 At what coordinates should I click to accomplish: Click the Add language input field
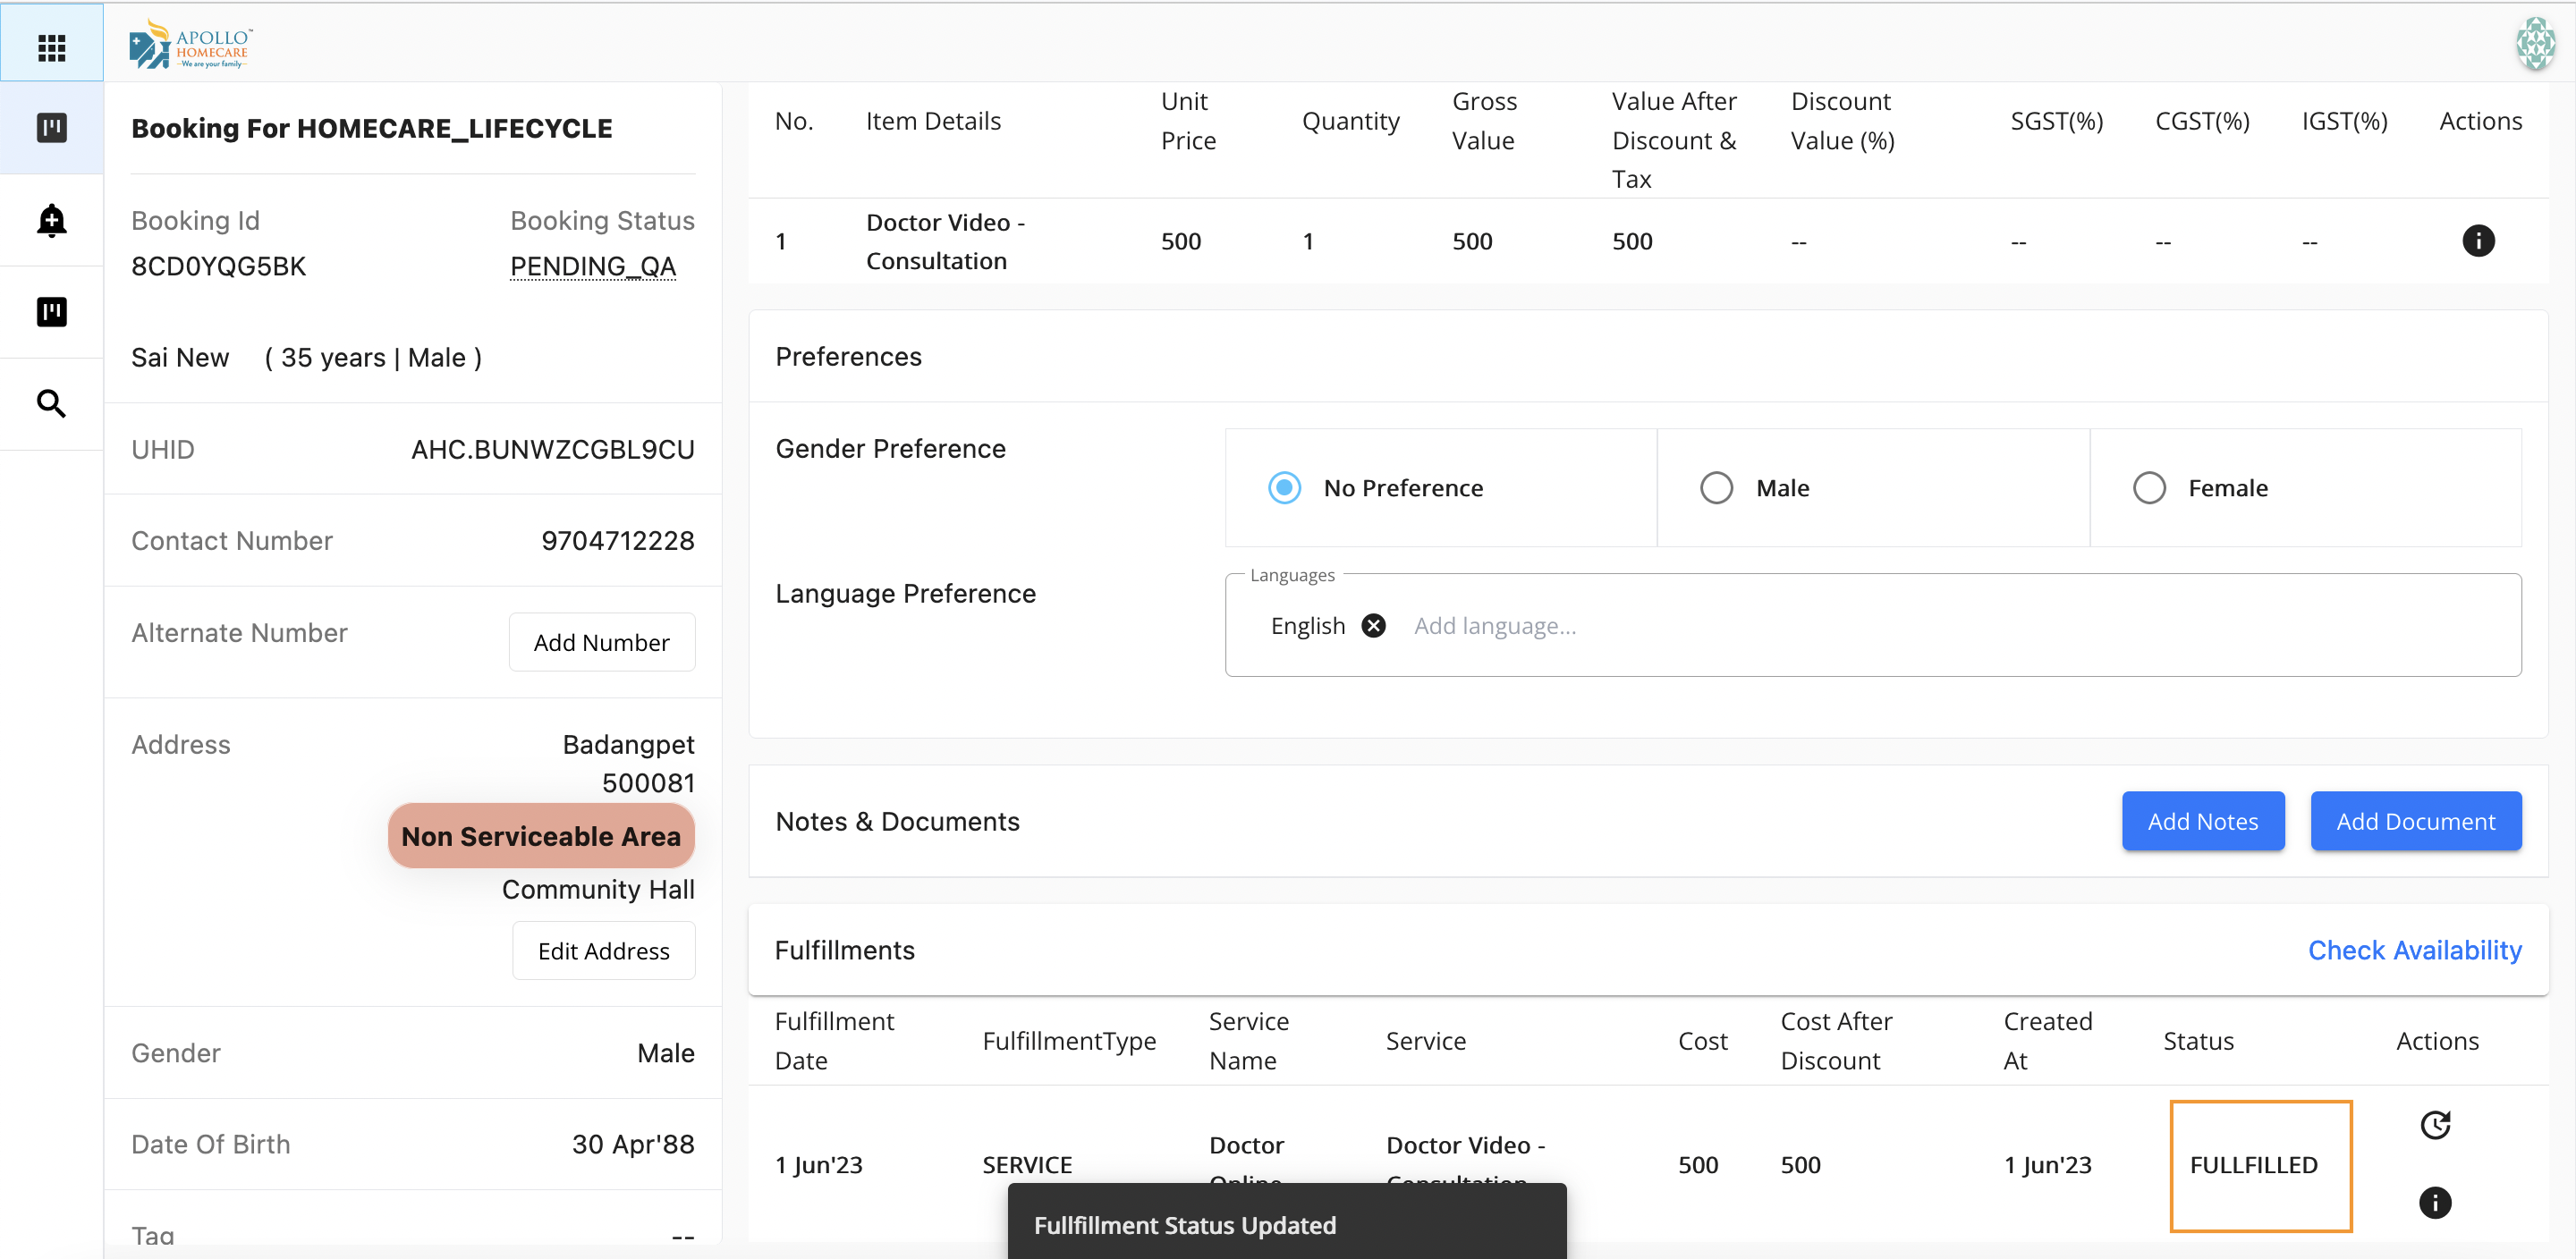(x=1495, y=626)
